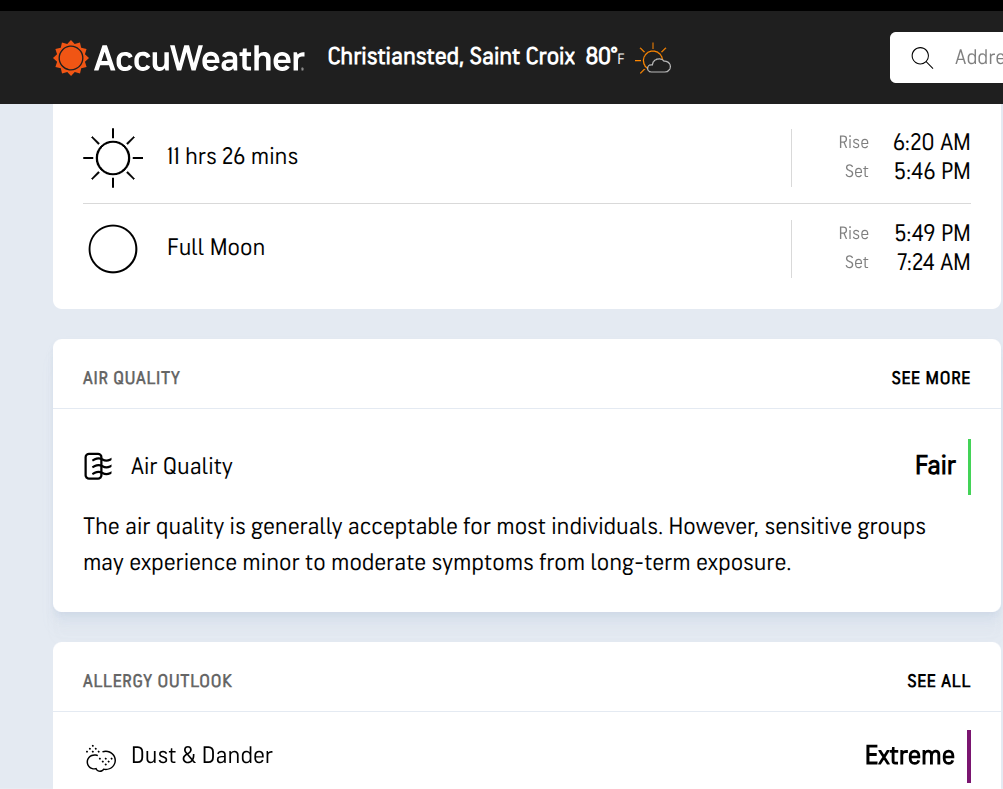Click the AccuWeather wordmark text
This screenshot has width=1003, height=789.
[198, 58]
